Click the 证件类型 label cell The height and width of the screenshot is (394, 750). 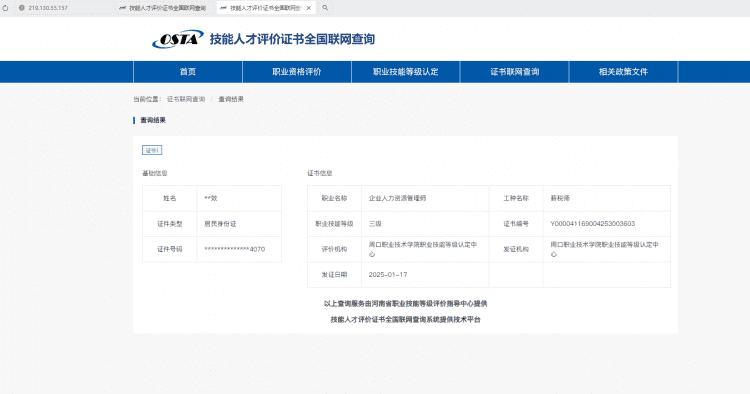click(x=170, y=224)
